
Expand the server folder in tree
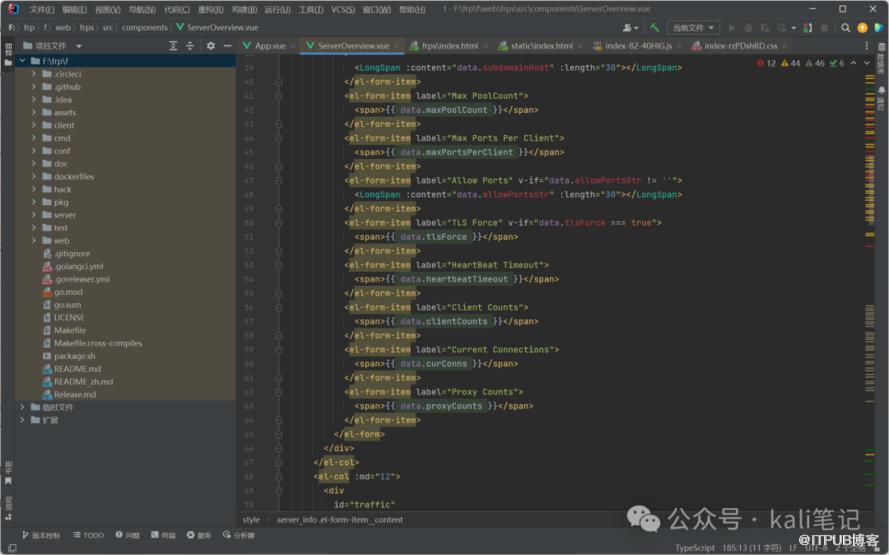33,215
